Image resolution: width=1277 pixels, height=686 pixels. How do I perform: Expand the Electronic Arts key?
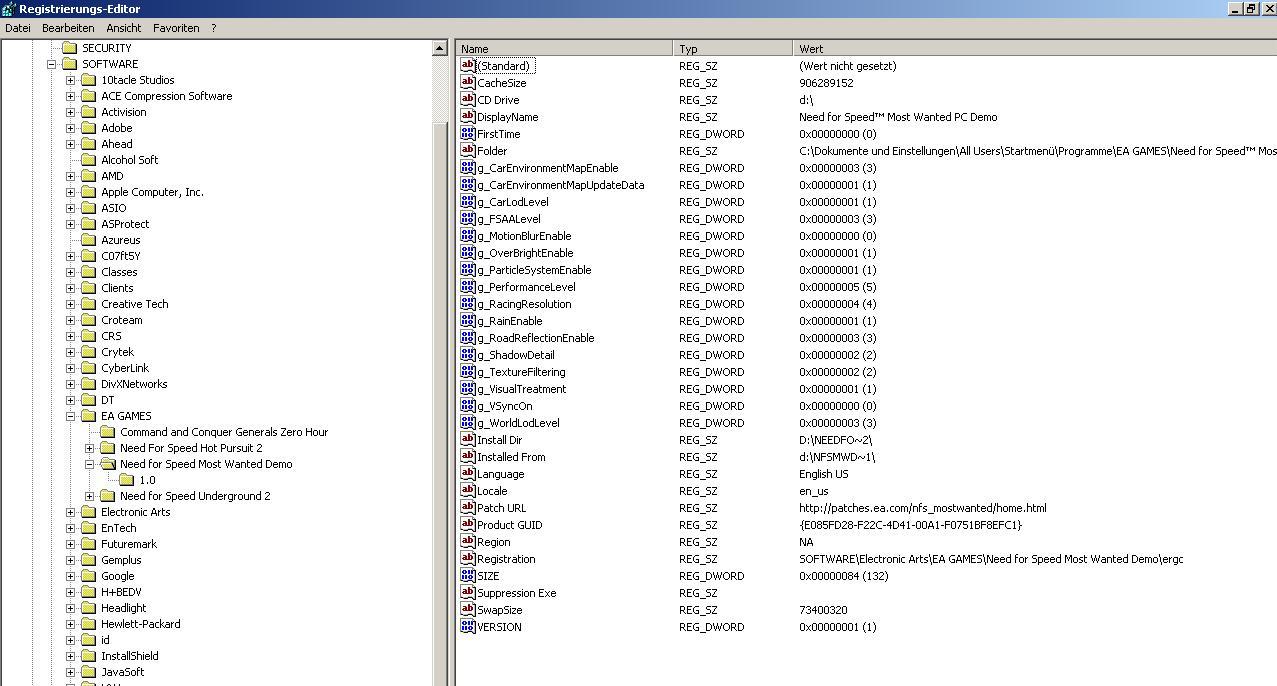pyautogui.click(x=71, y=512)
